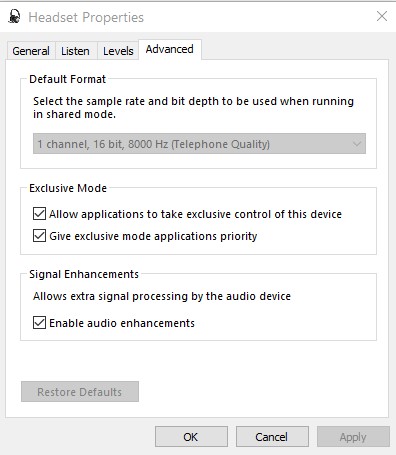Viewport: 396px width, 455px height.
Task: Confirm with the OK button
Action: pos(191,437)
